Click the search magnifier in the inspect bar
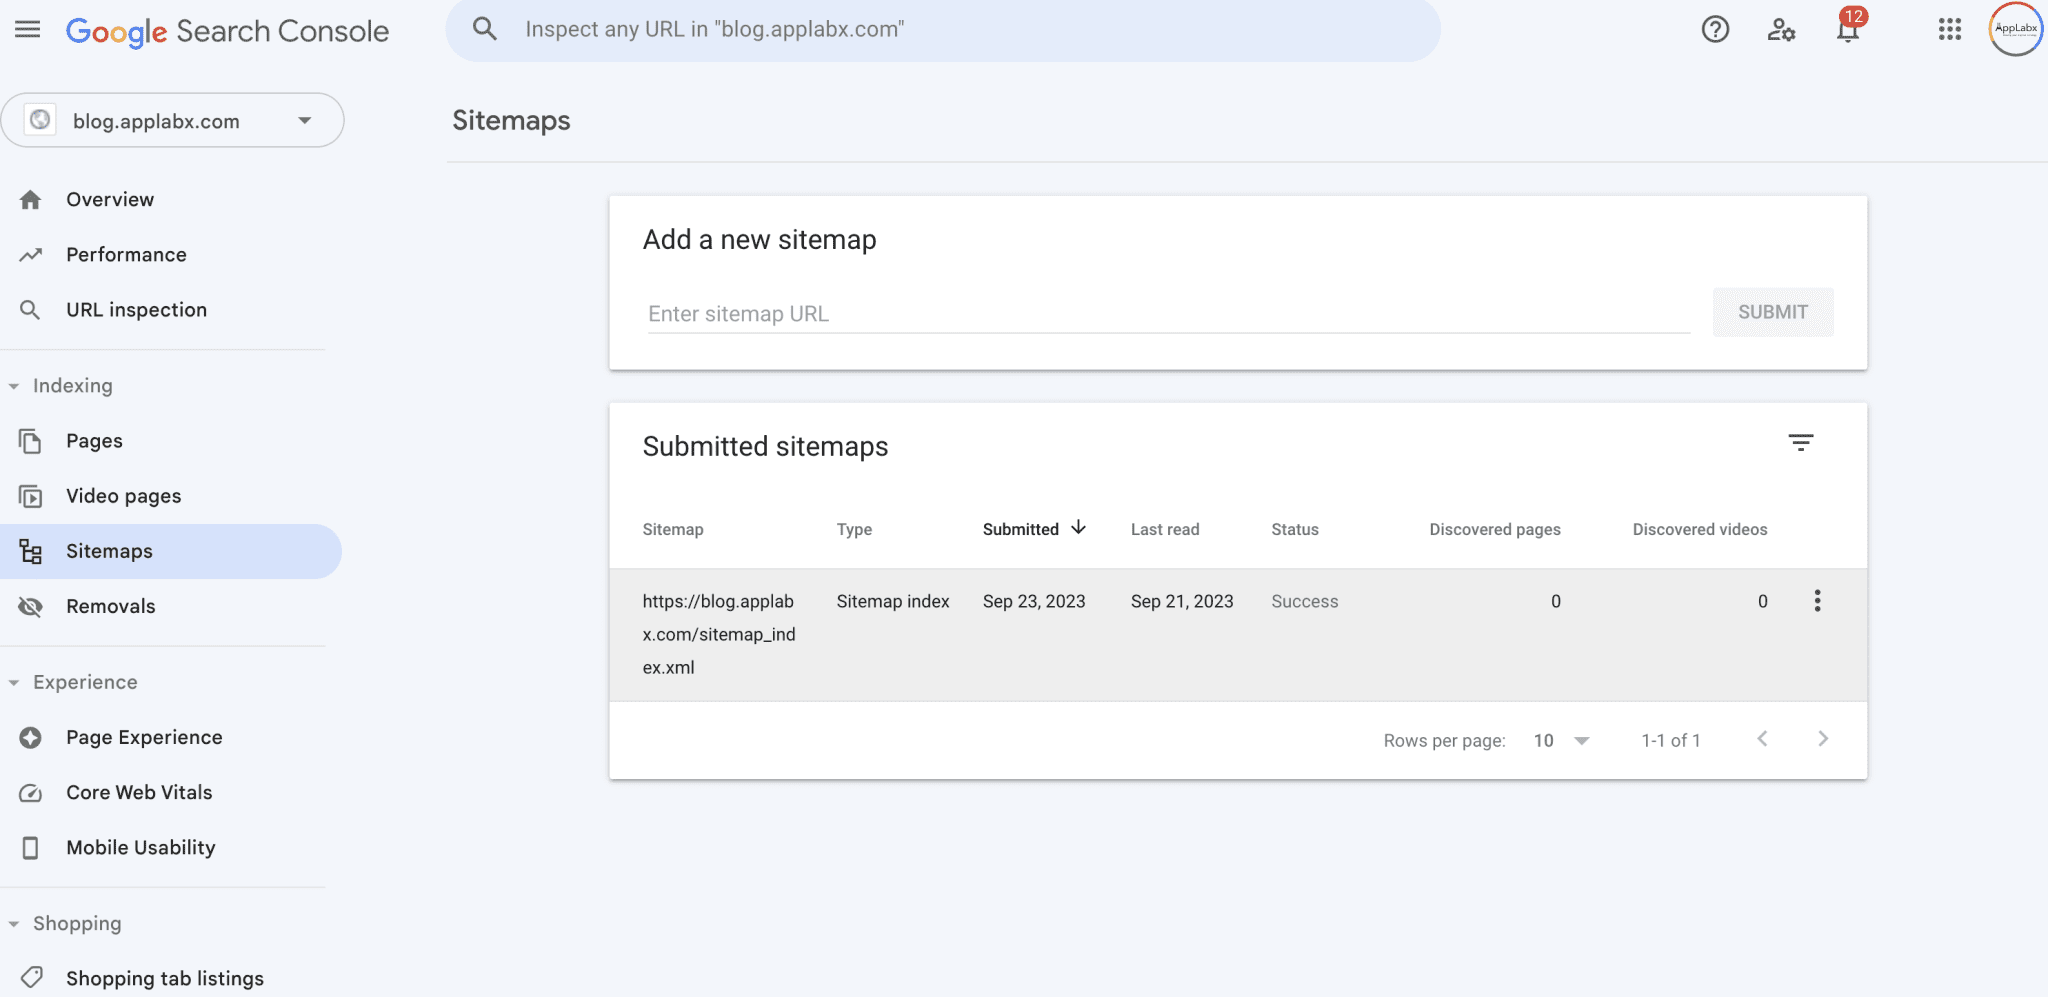This screenshot has width=2048, height=997. 484,29
